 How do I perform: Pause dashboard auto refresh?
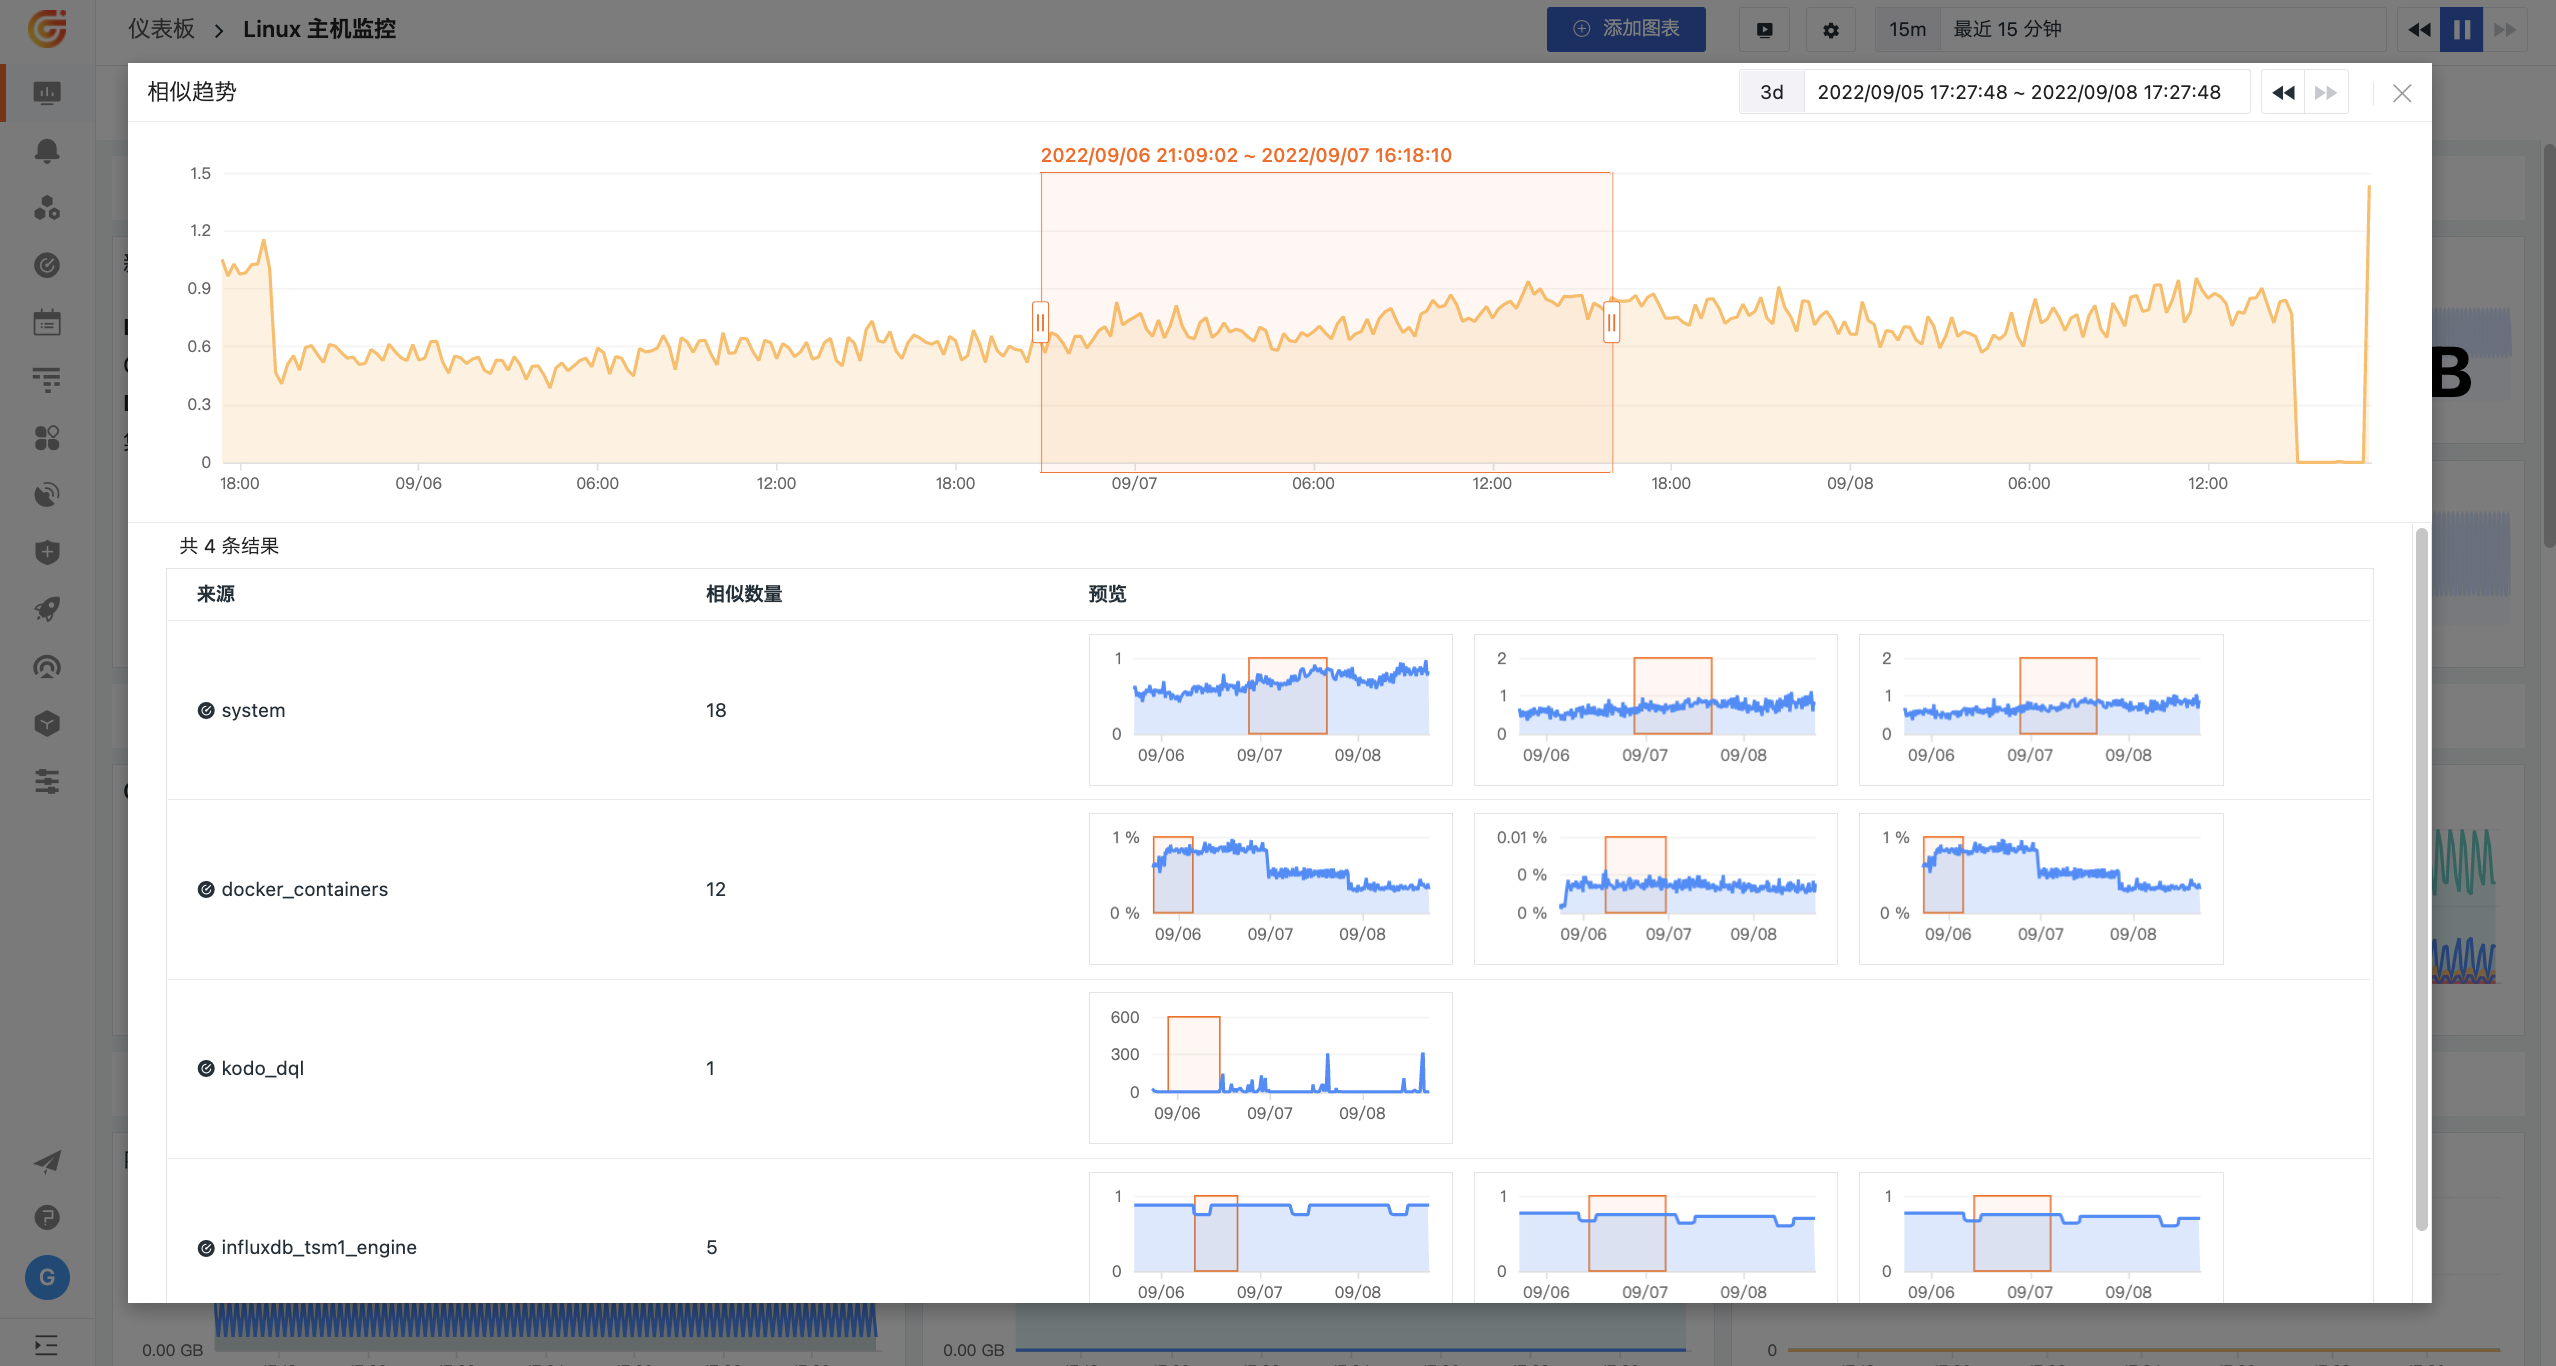(2461, 30)
